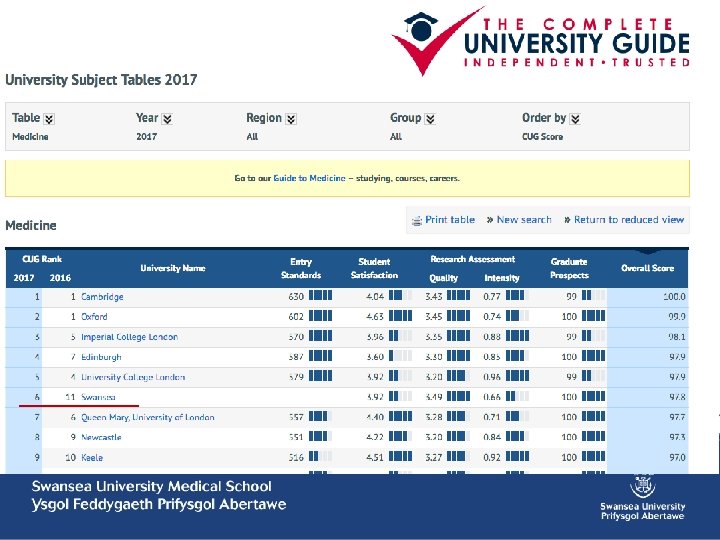Click CUG Score value under Order by
Image resolution: width=720 pixels, height=540 pixels.
coord(542,137)
